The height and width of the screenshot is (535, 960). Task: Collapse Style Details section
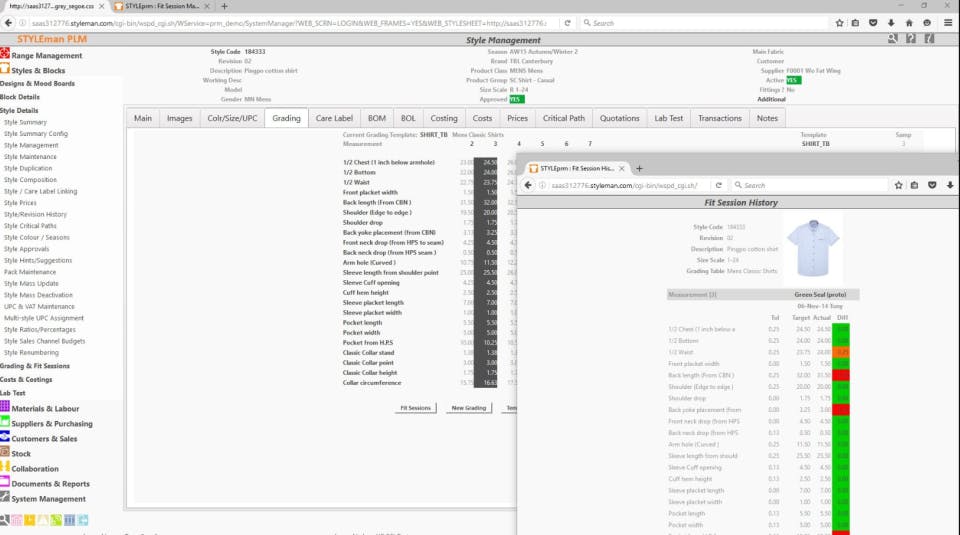(x=19, y=111)
